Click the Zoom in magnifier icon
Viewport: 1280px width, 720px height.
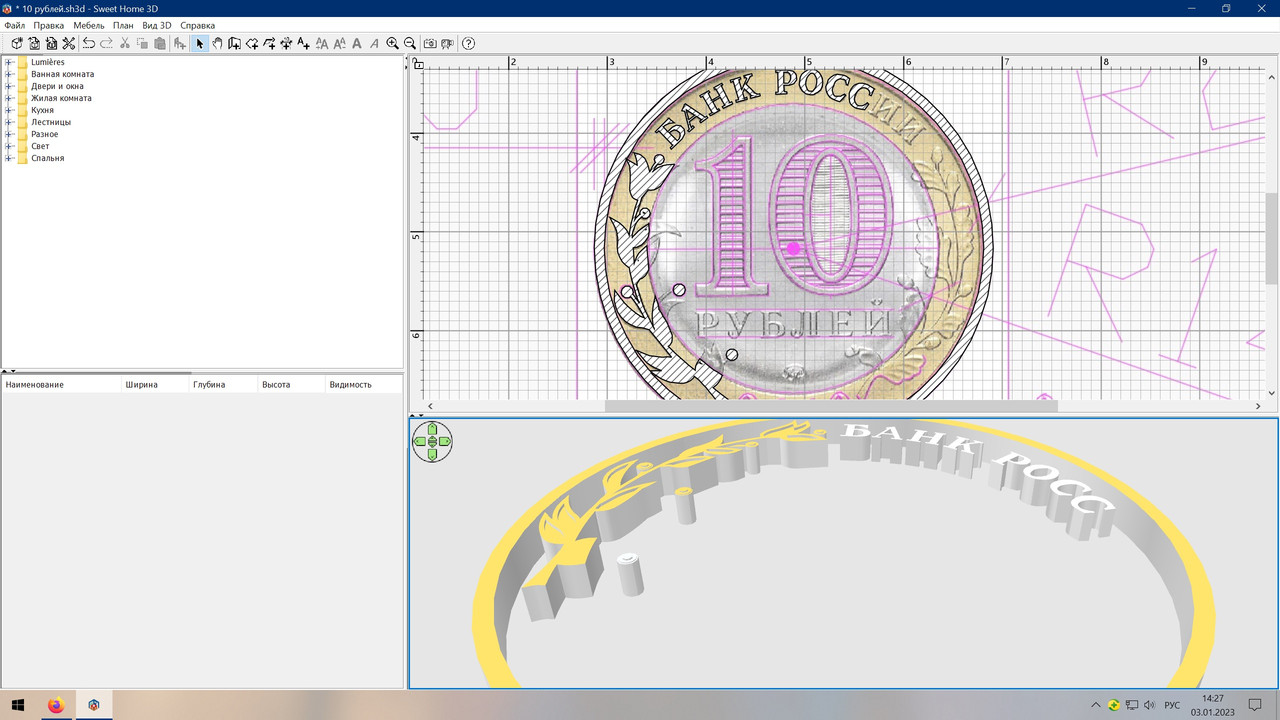(x=392, y=43)
